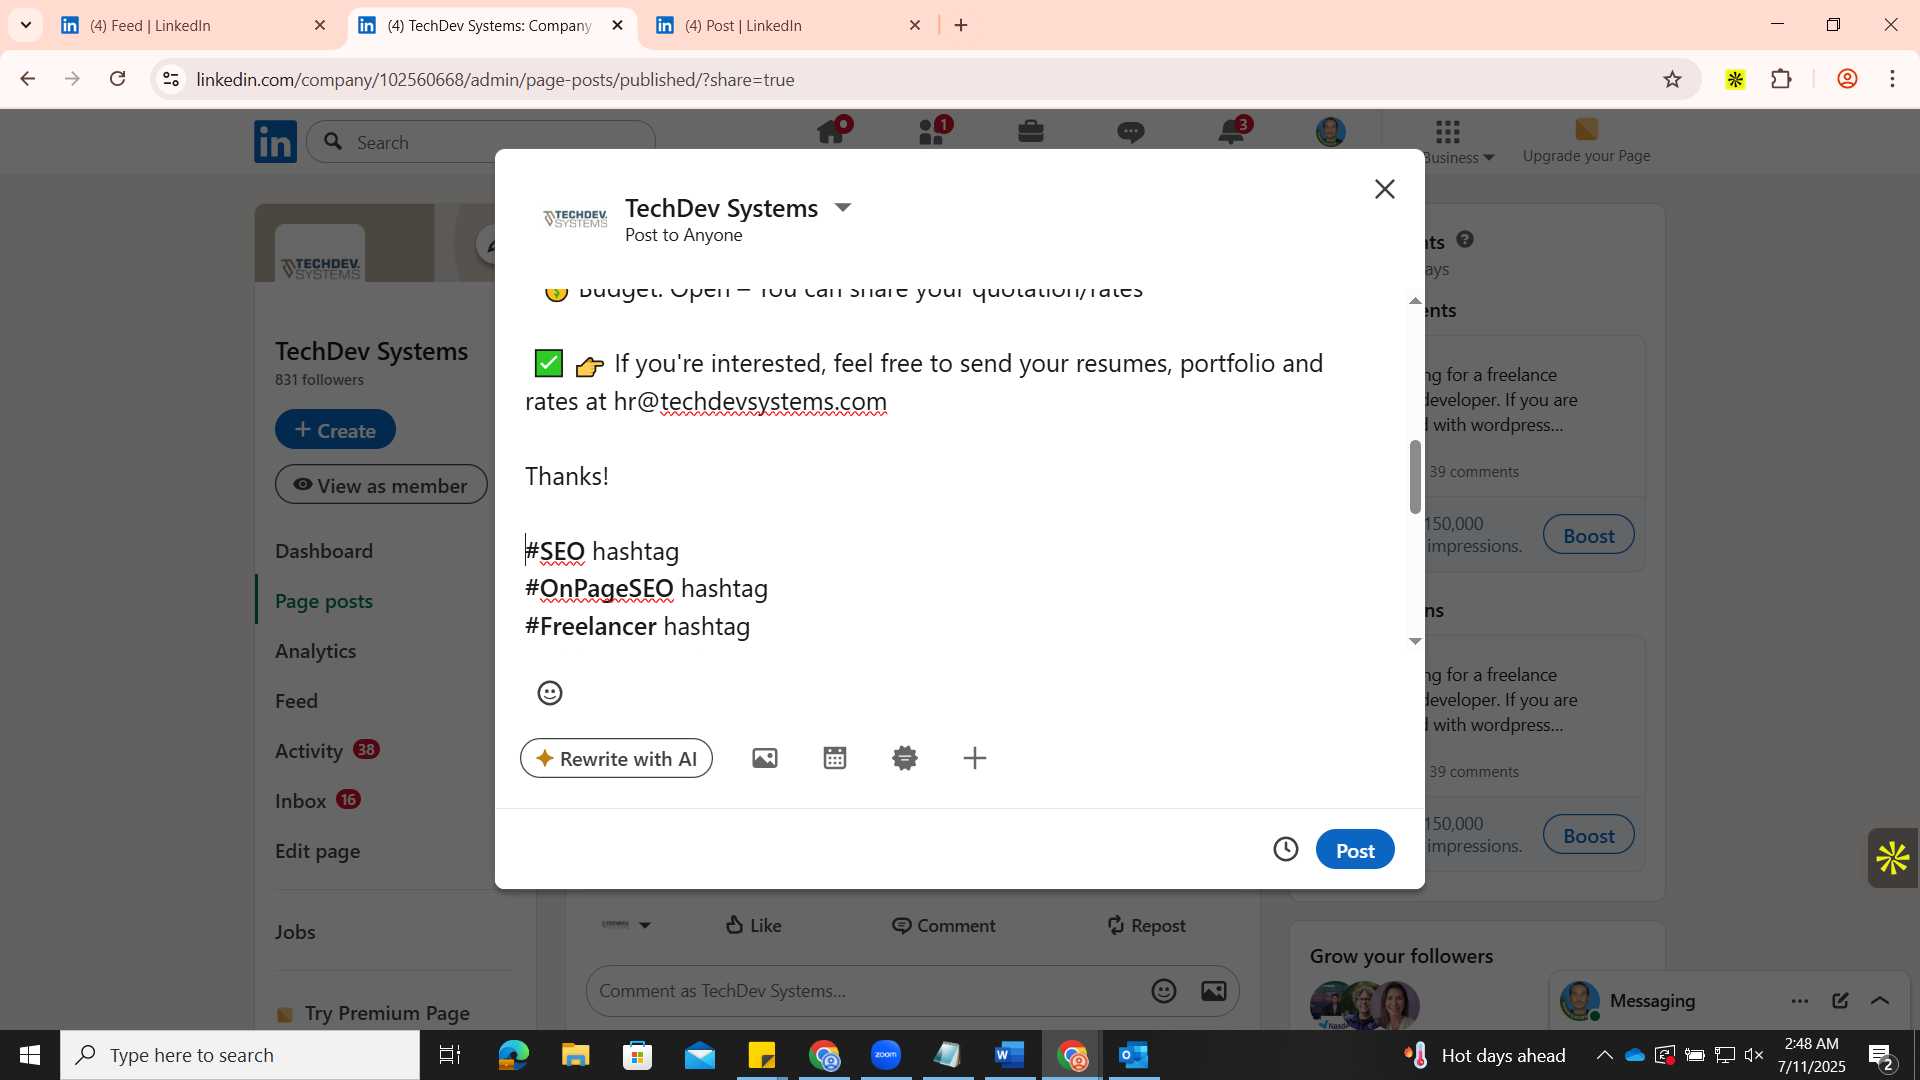Screen dimensions: 1920x1080
Task: Open the browser Extensions puzzle icon
Action: tap(1781, 79)
